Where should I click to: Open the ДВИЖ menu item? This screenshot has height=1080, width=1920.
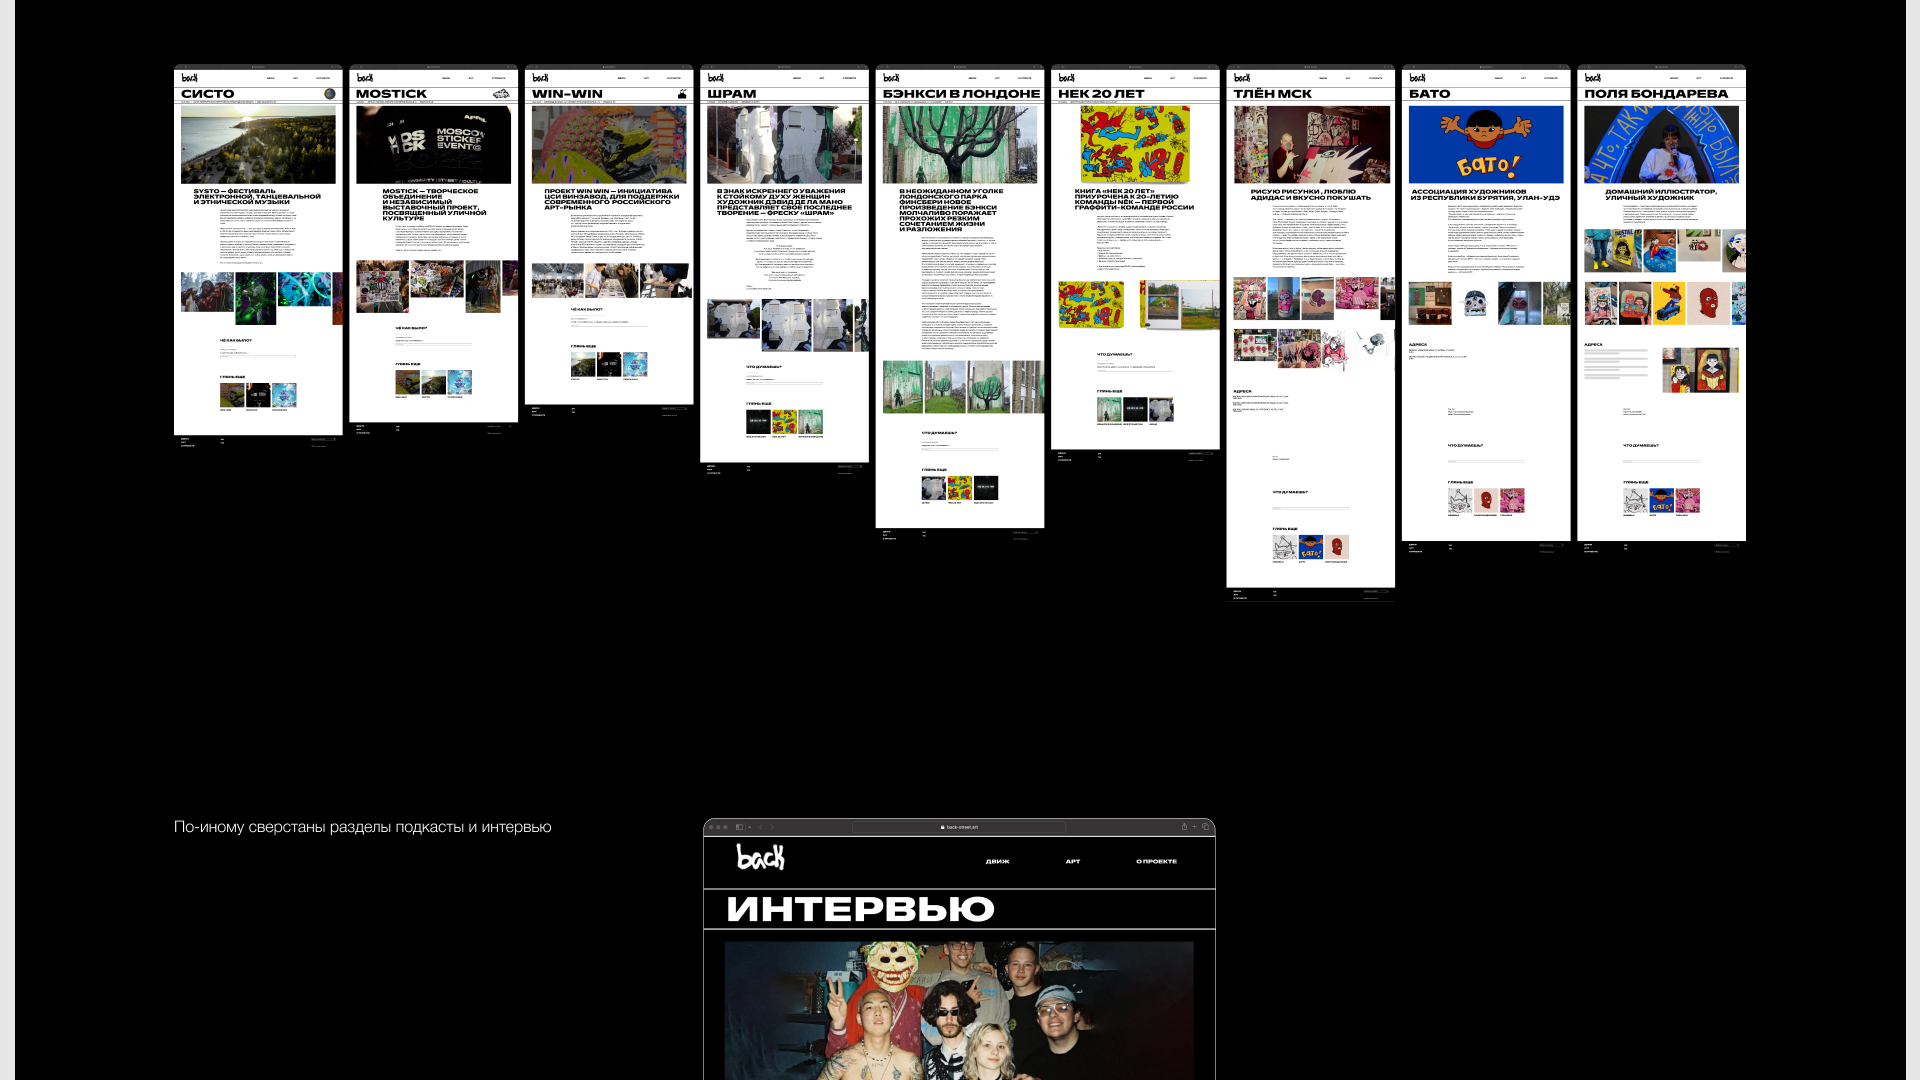(x=997, y=861)
